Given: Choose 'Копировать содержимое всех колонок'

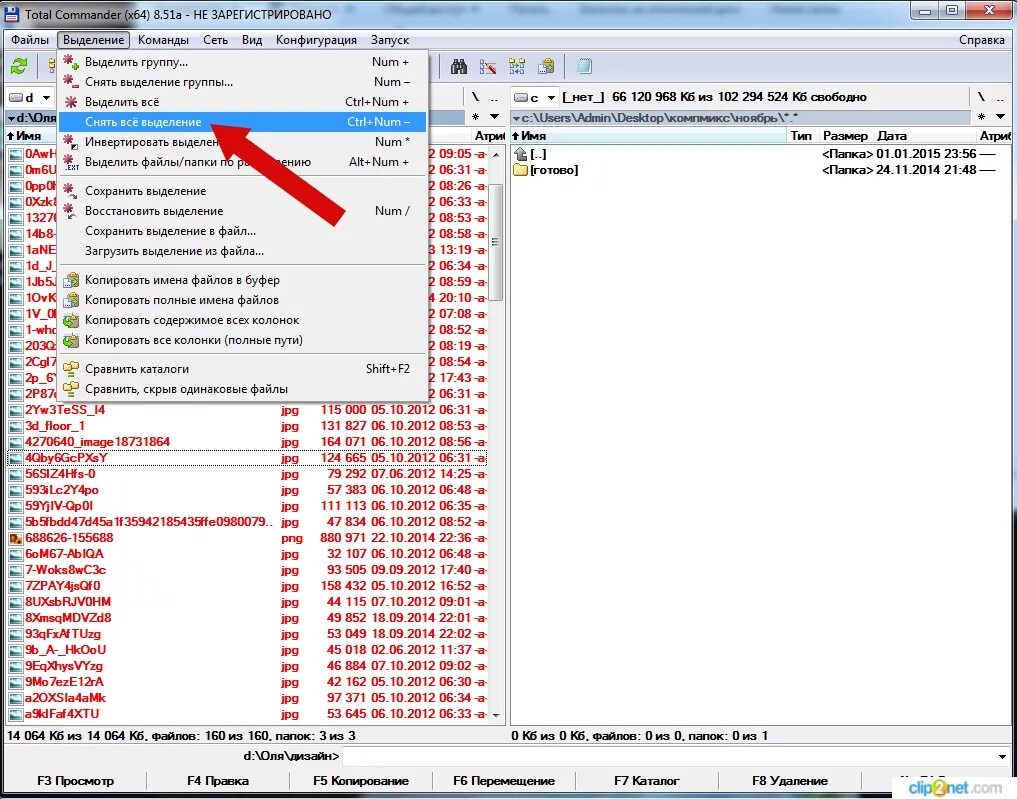Looking at the screenshot, I should pyautogui.click(x=243, y=320).
